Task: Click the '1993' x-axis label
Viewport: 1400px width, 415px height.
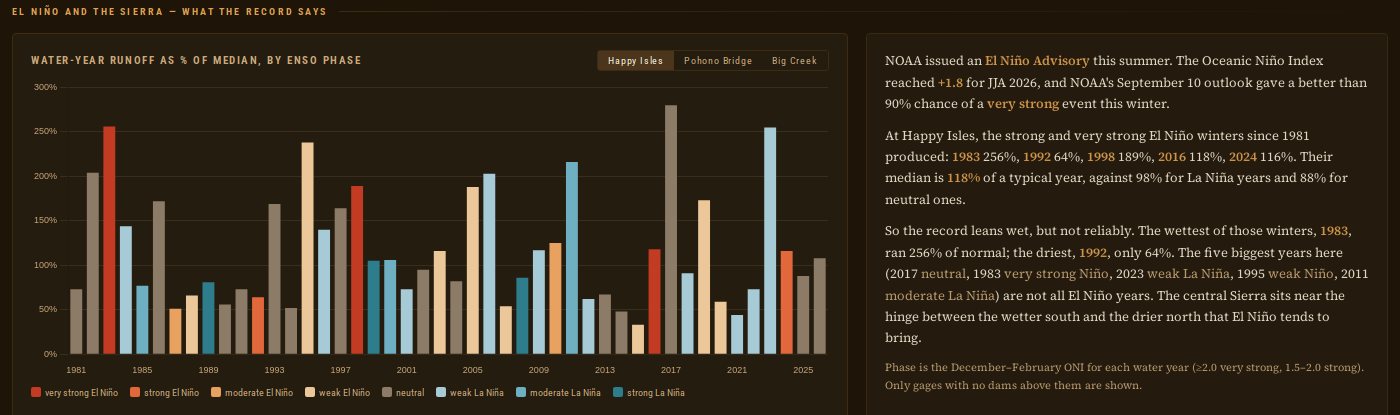Action: pos(274,370)
